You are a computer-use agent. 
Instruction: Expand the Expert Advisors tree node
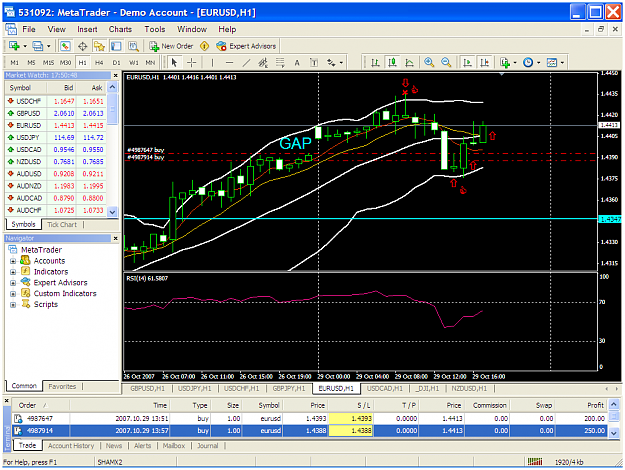click(13, 283)
